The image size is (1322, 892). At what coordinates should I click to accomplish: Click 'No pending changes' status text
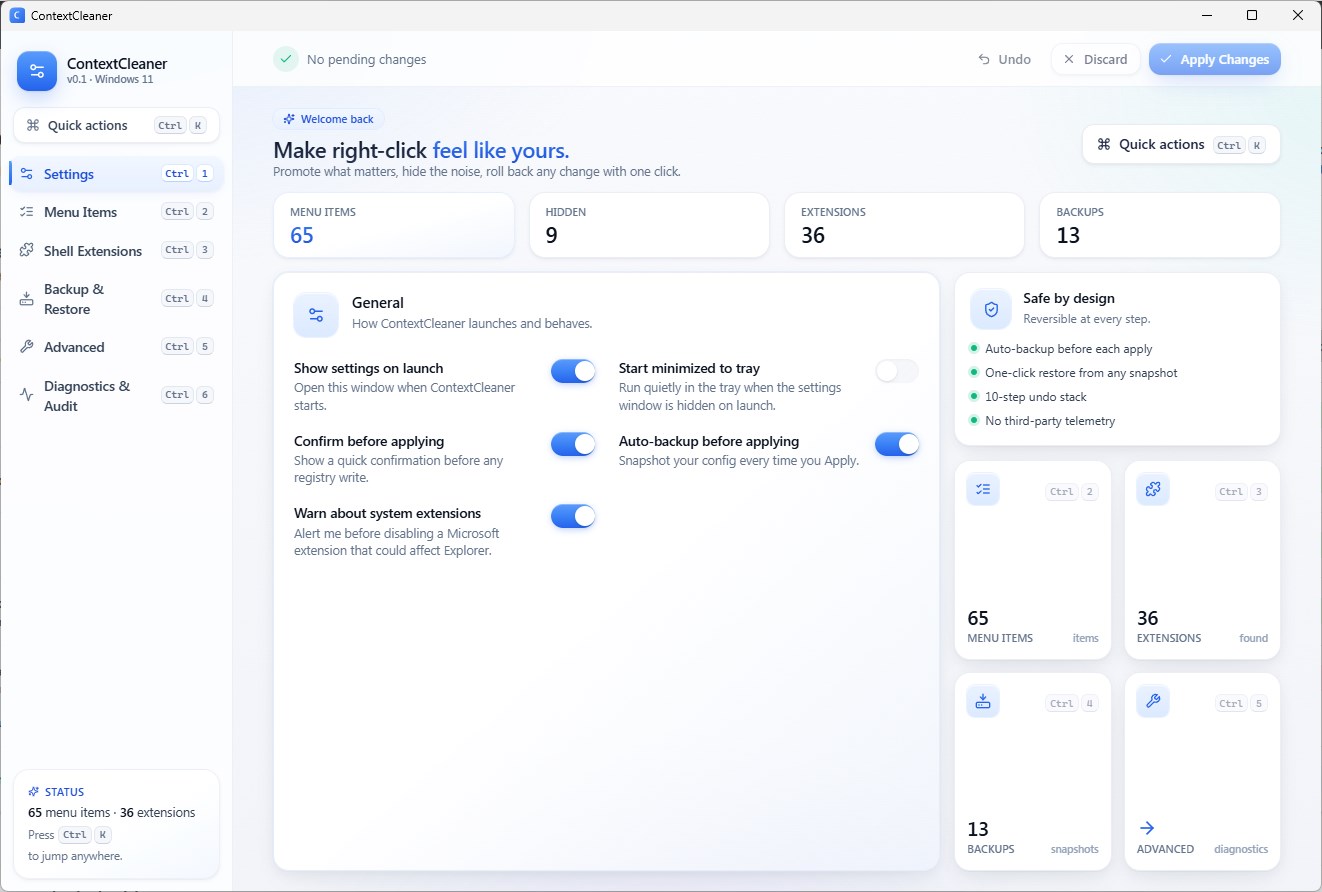click(366, 59)
